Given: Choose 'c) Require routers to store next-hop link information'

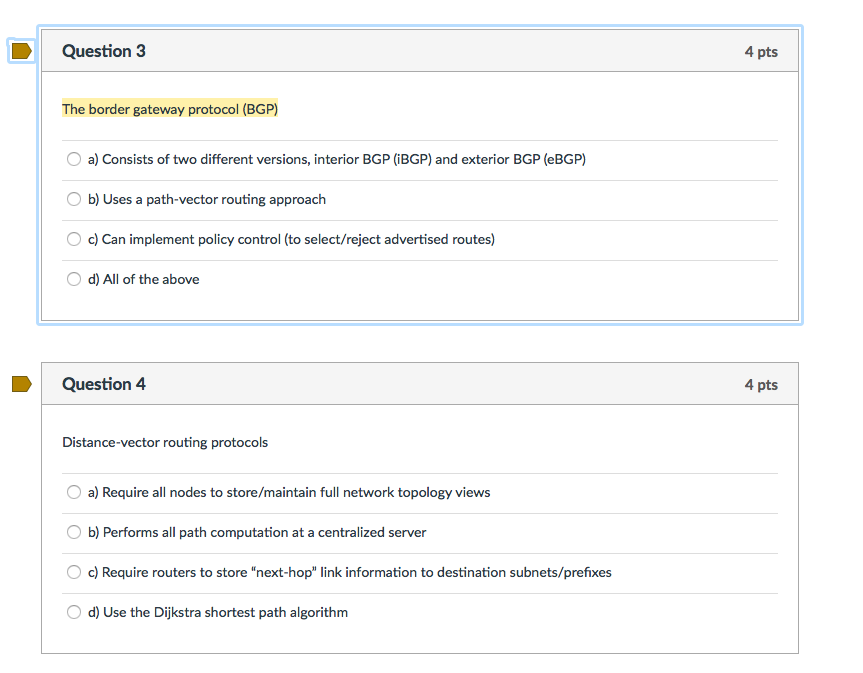Looking at the screenshot, I should click(x=74, y=572).
